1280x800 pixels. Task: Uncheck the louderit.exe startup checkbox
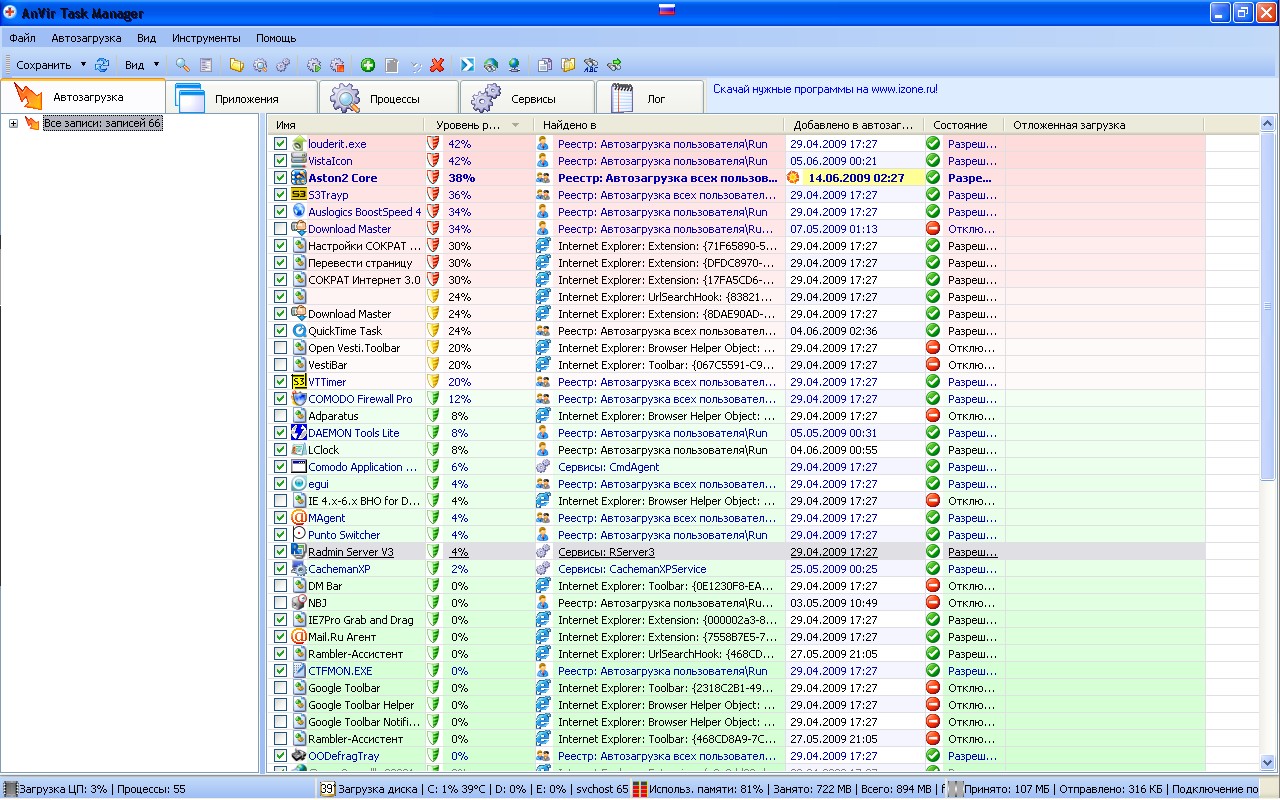click(281, 144)
